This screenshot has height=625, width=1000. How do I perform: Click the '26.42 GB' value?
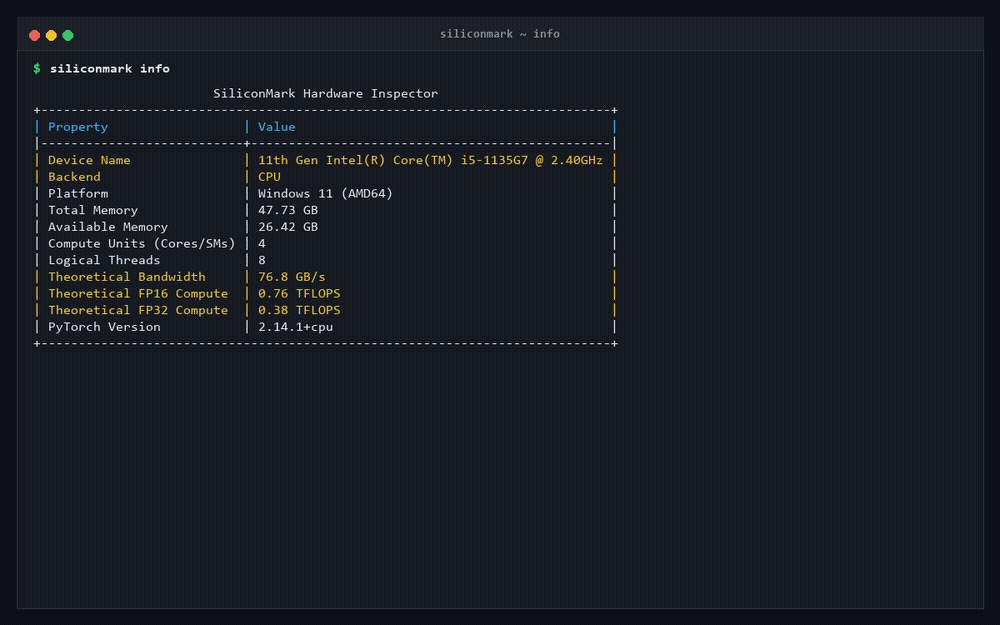pyautogui.click(x=288, y=226)
